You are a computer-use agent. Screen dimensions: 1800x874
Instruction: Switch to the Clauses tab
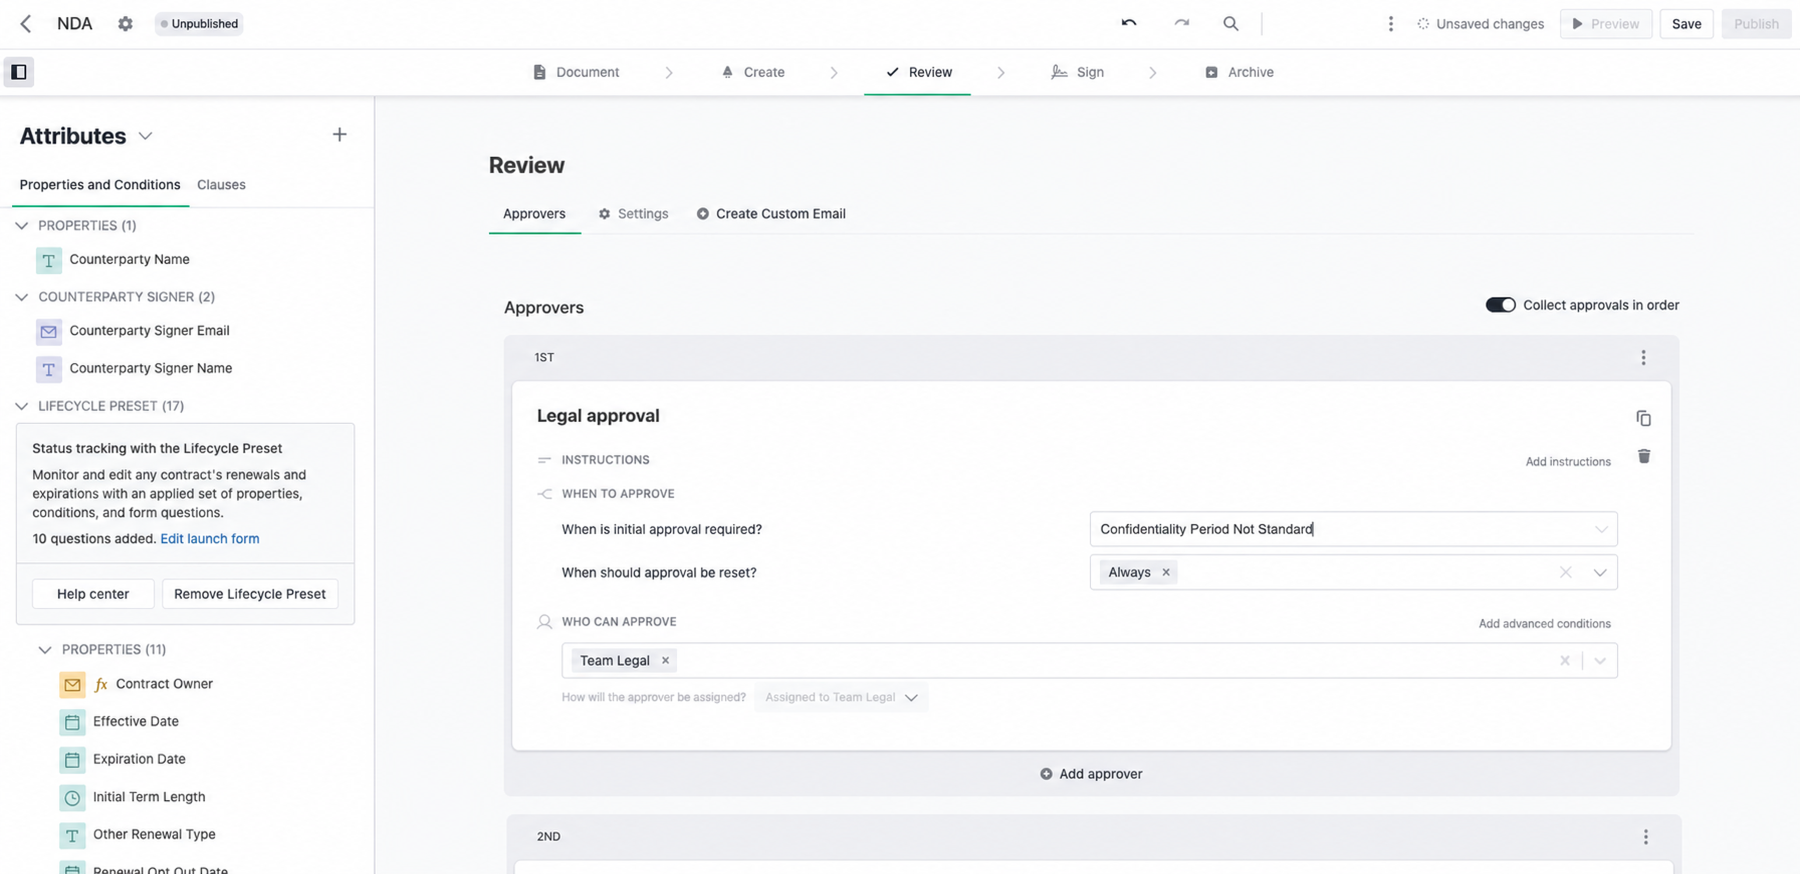[221, 185]
